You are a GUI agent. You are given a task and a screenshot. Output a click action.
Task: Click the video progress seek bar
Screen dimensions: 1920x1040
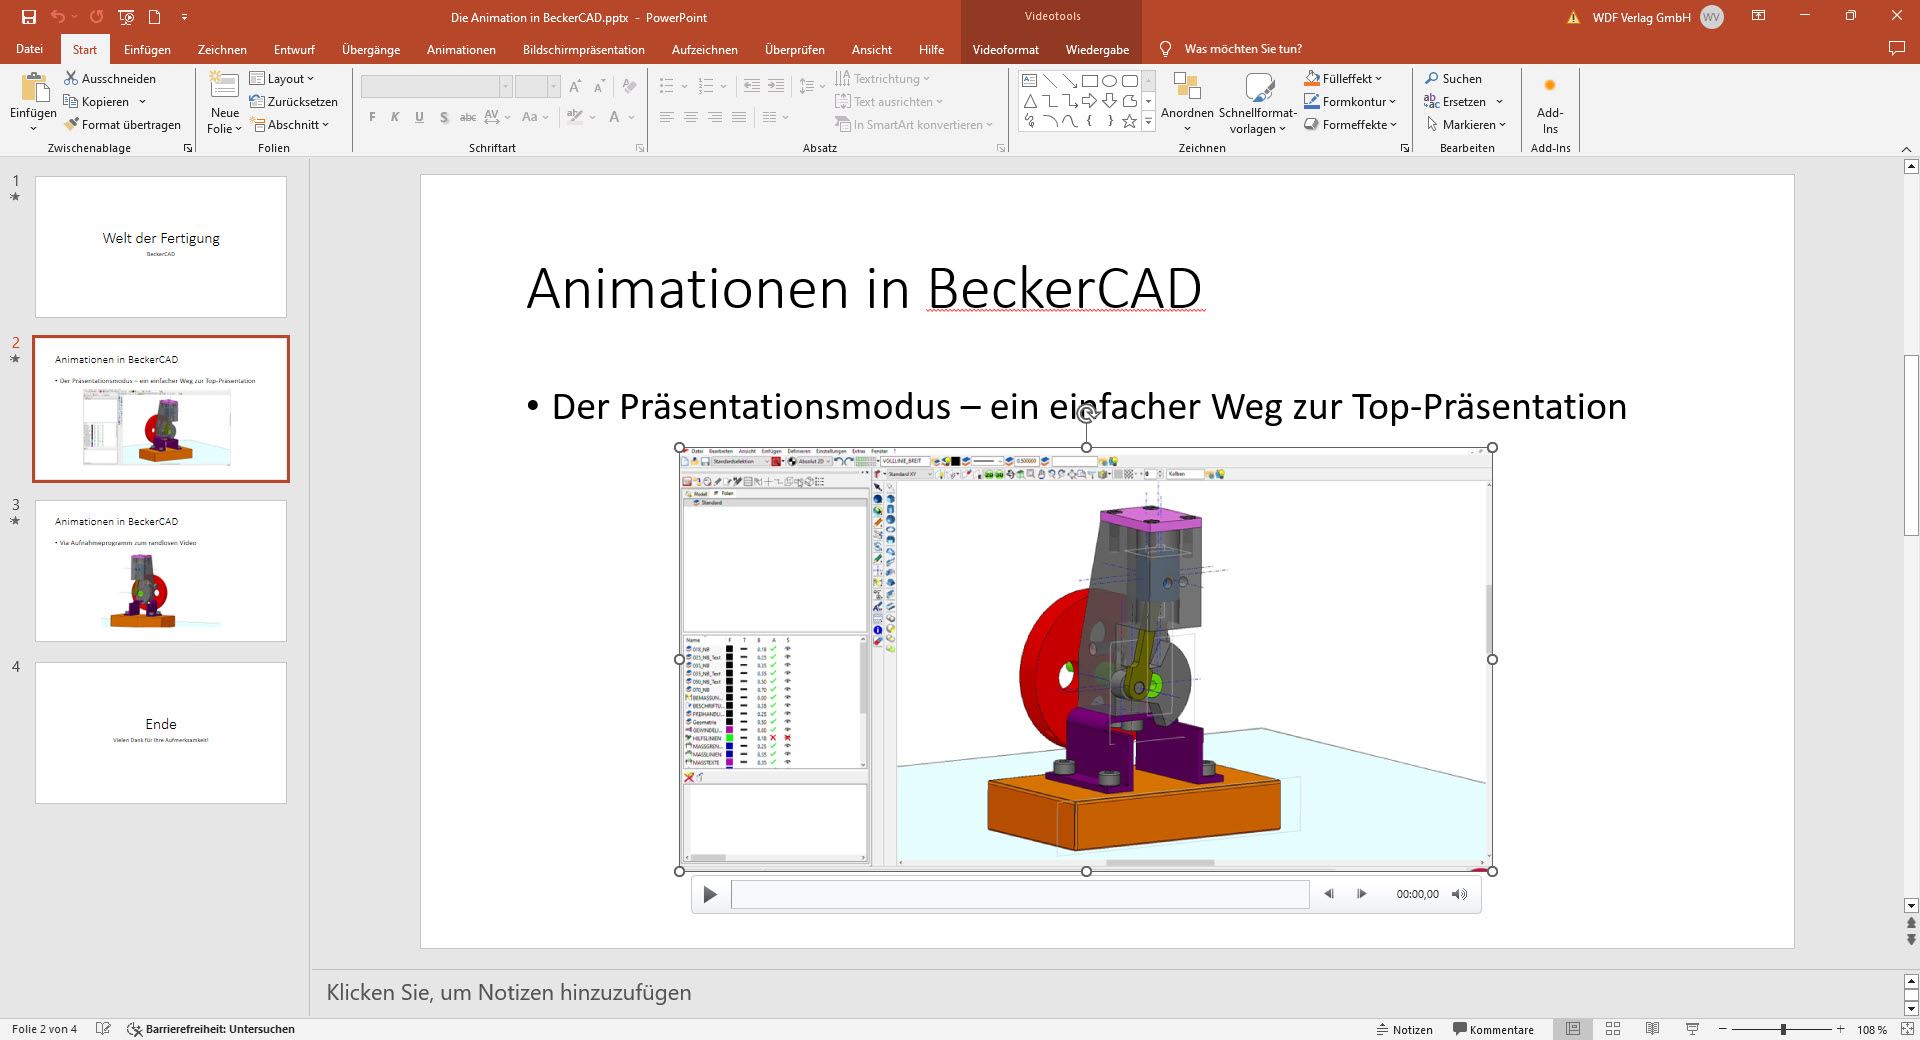click(1020, 894)
